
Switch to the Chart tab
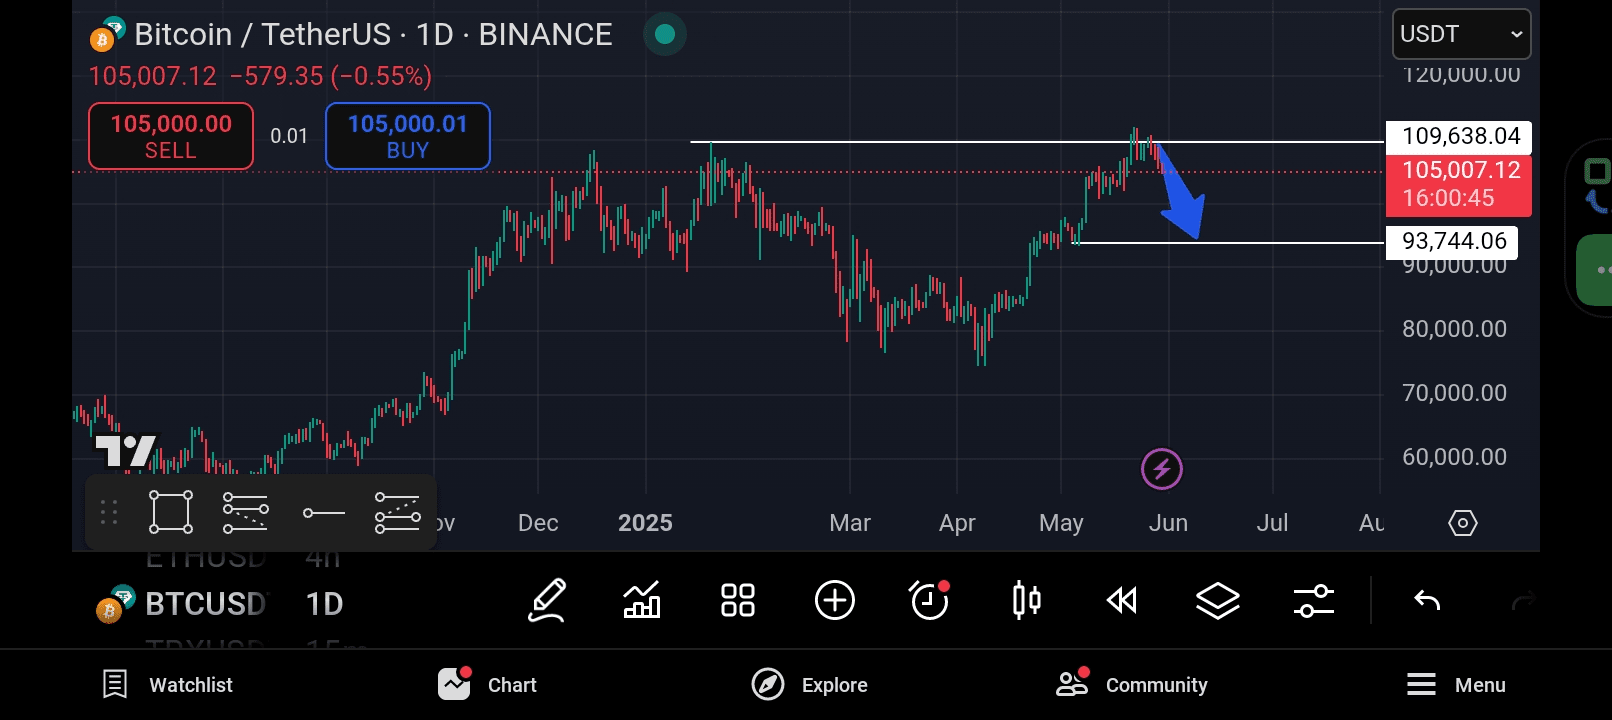pyautogui.click(x=488, y=685)
